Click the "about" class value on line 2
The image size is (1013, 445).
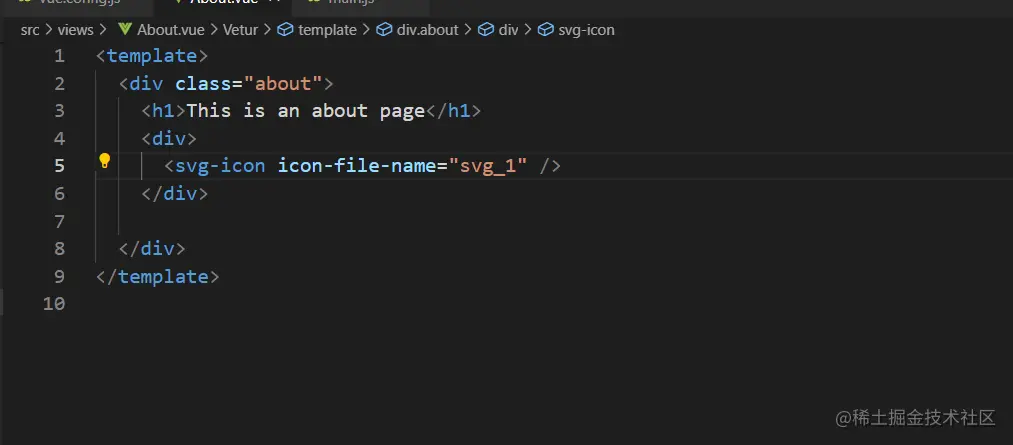click(282, 83)
